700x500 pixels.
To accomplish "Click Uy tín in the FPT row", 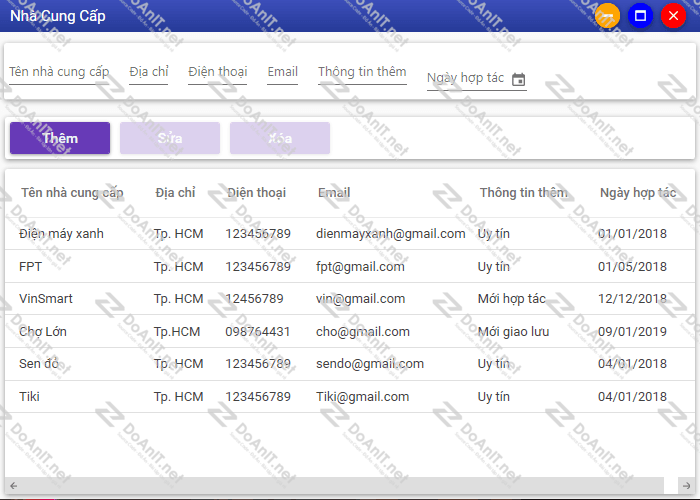I will coord(494,267).
